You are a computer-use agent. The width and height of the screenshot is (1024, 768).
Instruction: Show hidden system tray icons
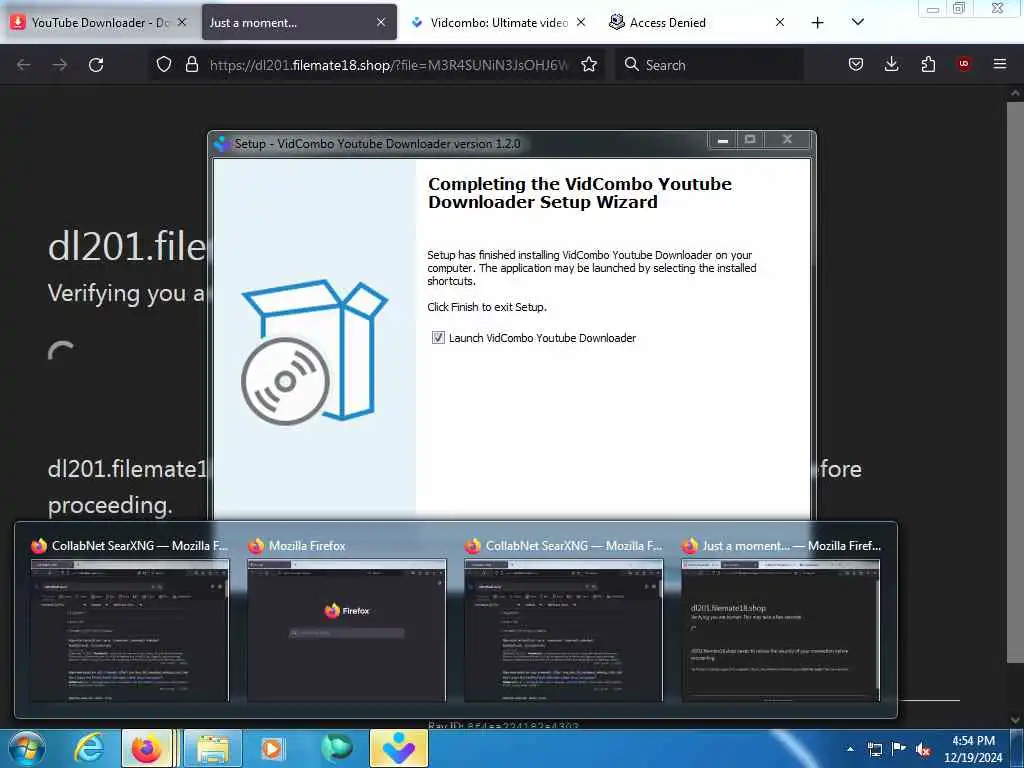click(x=850, y=749)
